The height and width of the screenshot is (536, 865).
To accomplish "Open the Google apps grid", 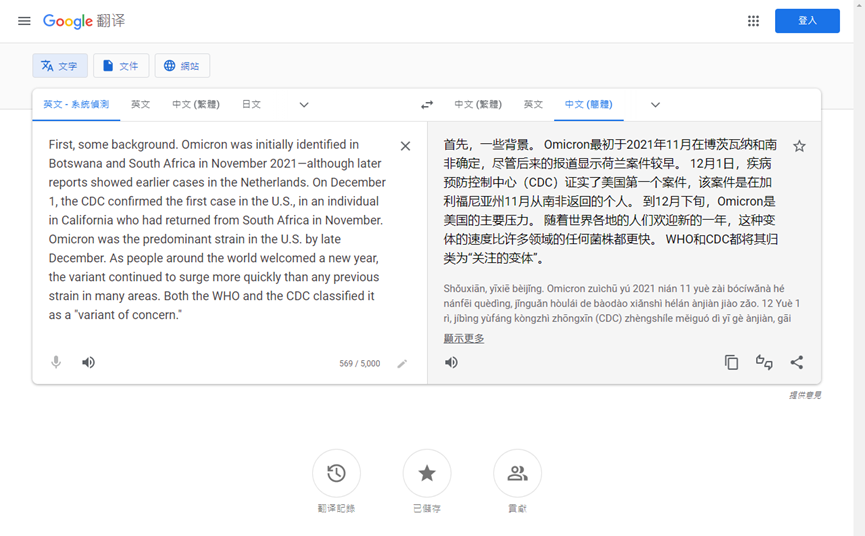I will [753, 21].
